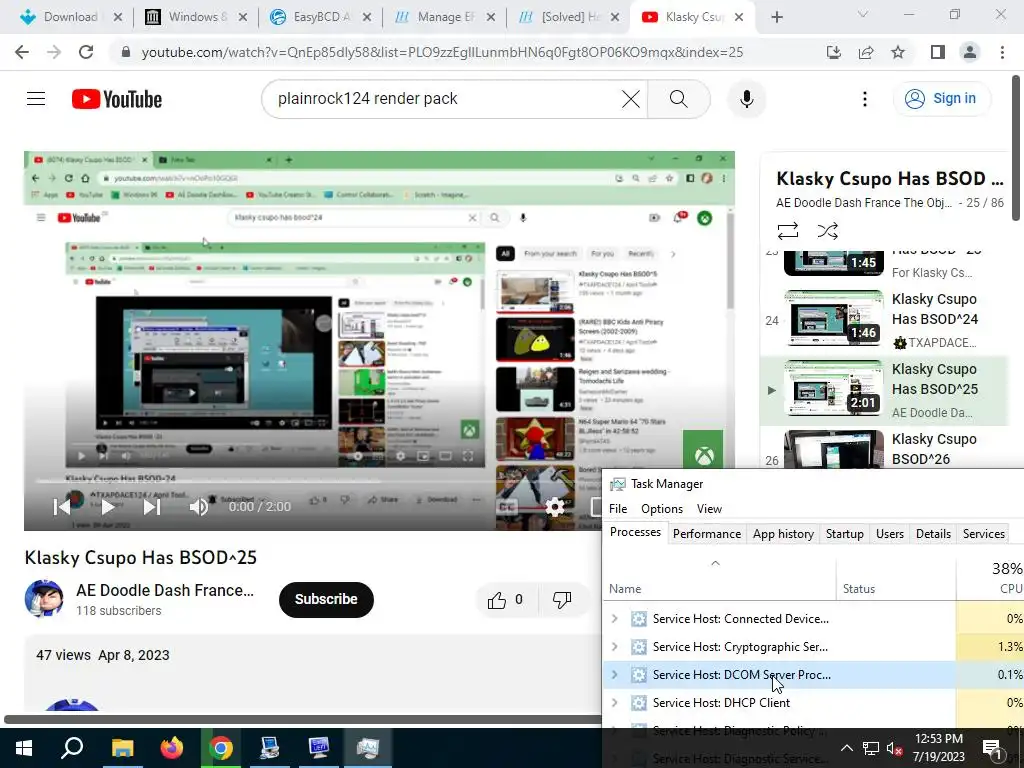Toggle Chrome side panel
Viewport: 1024px width, 768px height.
coord(937,52)
